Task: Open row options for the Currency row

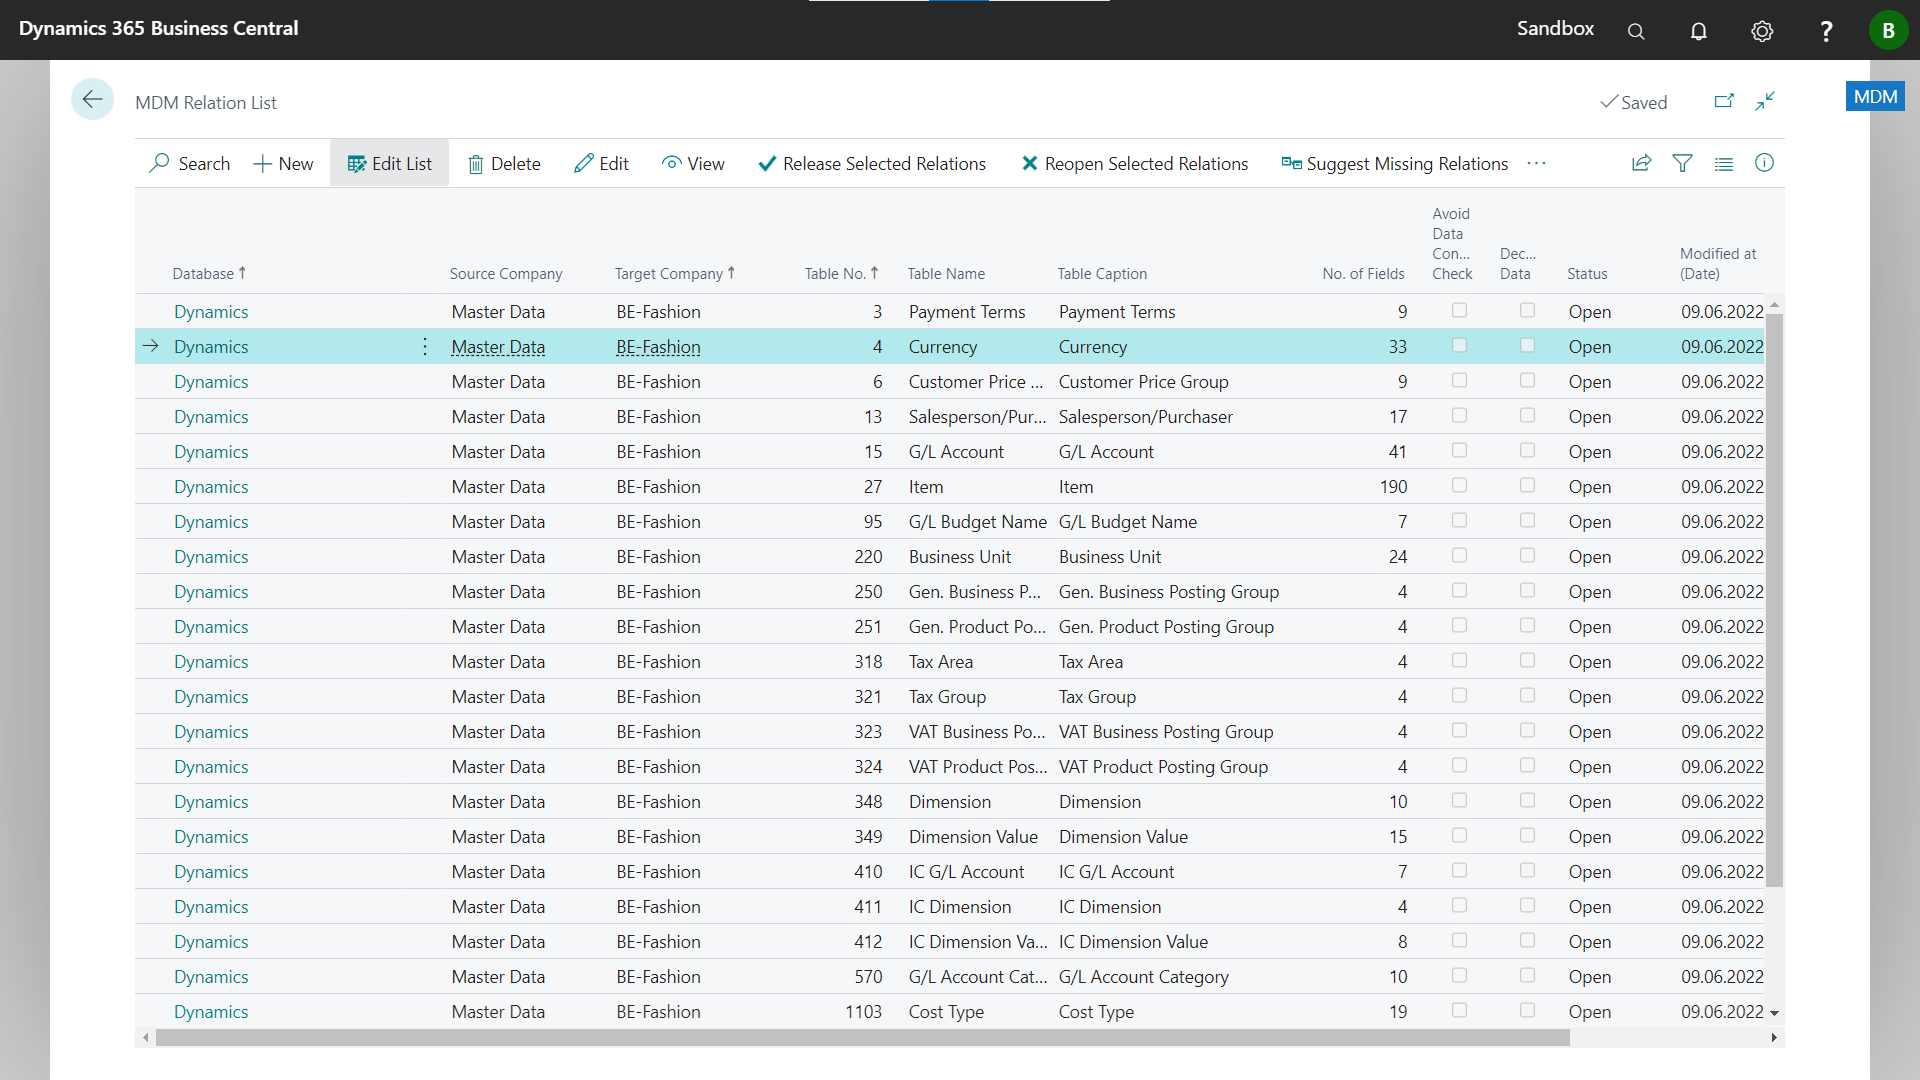Action: 425,346
